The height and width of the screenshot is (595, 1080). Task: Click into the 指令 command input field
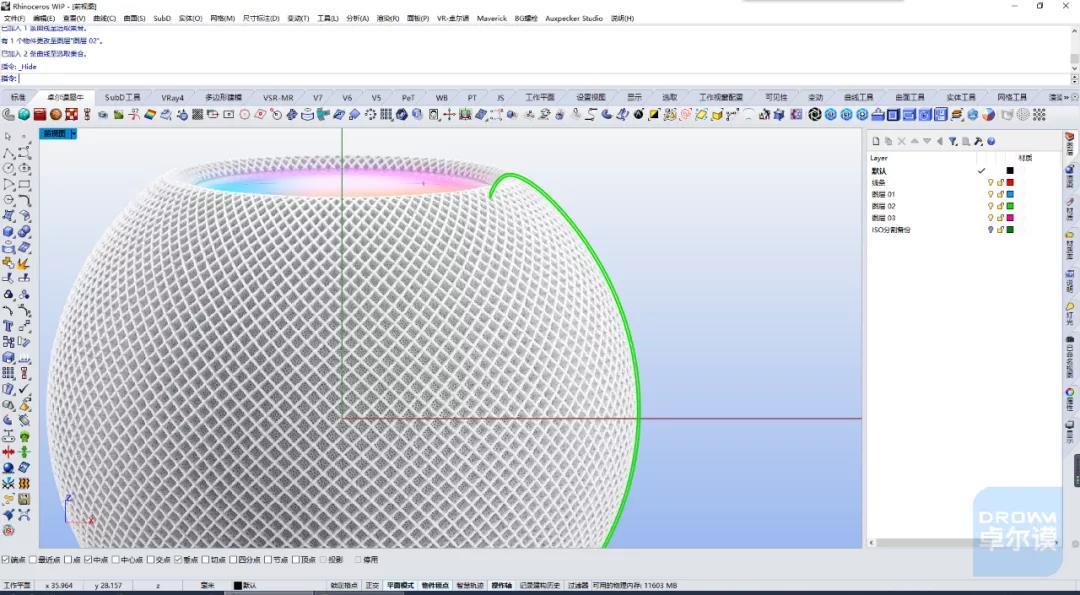544,79
